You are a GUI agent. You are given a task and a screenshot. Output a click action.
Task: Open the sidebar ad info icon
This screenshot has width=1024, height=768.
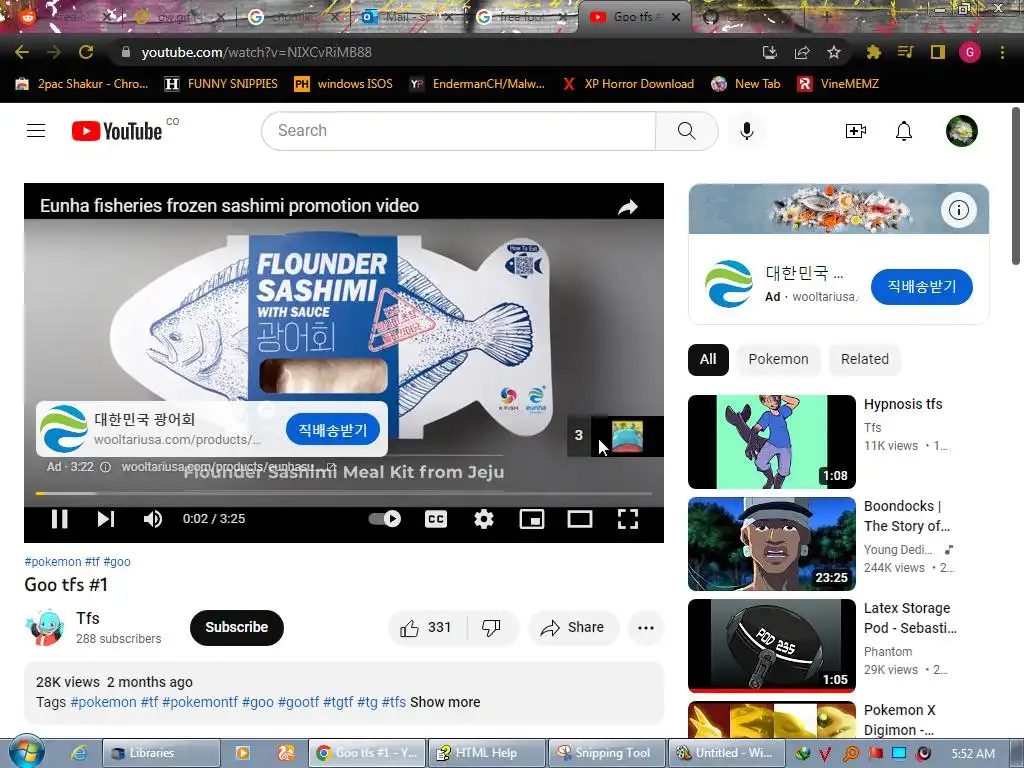pos(958,210)
